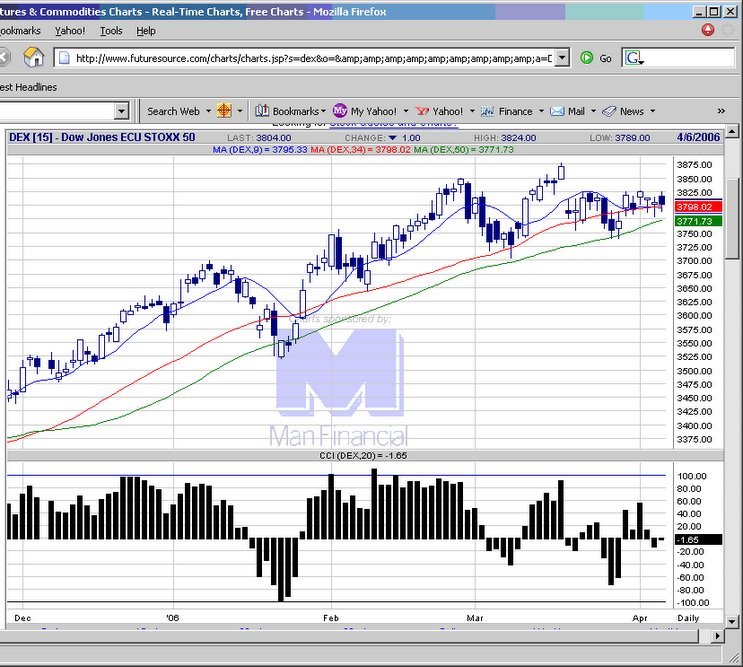Click the Daily interval label
This screenshot has height=667, width=743.
(x=688, y=618)
